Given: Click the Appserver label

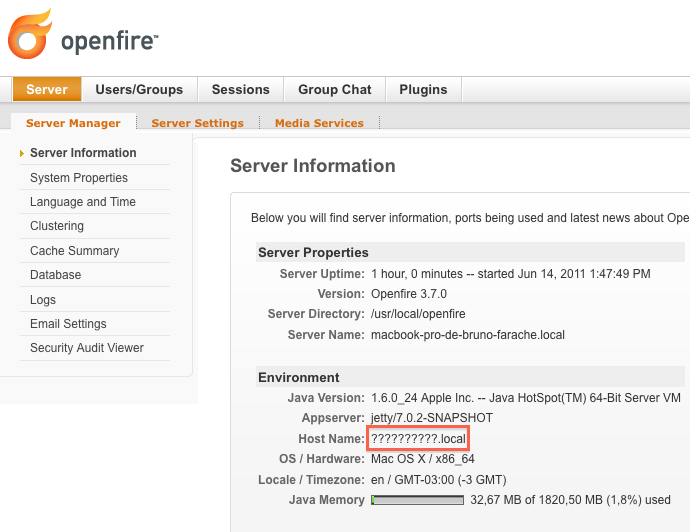Looking at the screenshot, I should pos(333,418).
